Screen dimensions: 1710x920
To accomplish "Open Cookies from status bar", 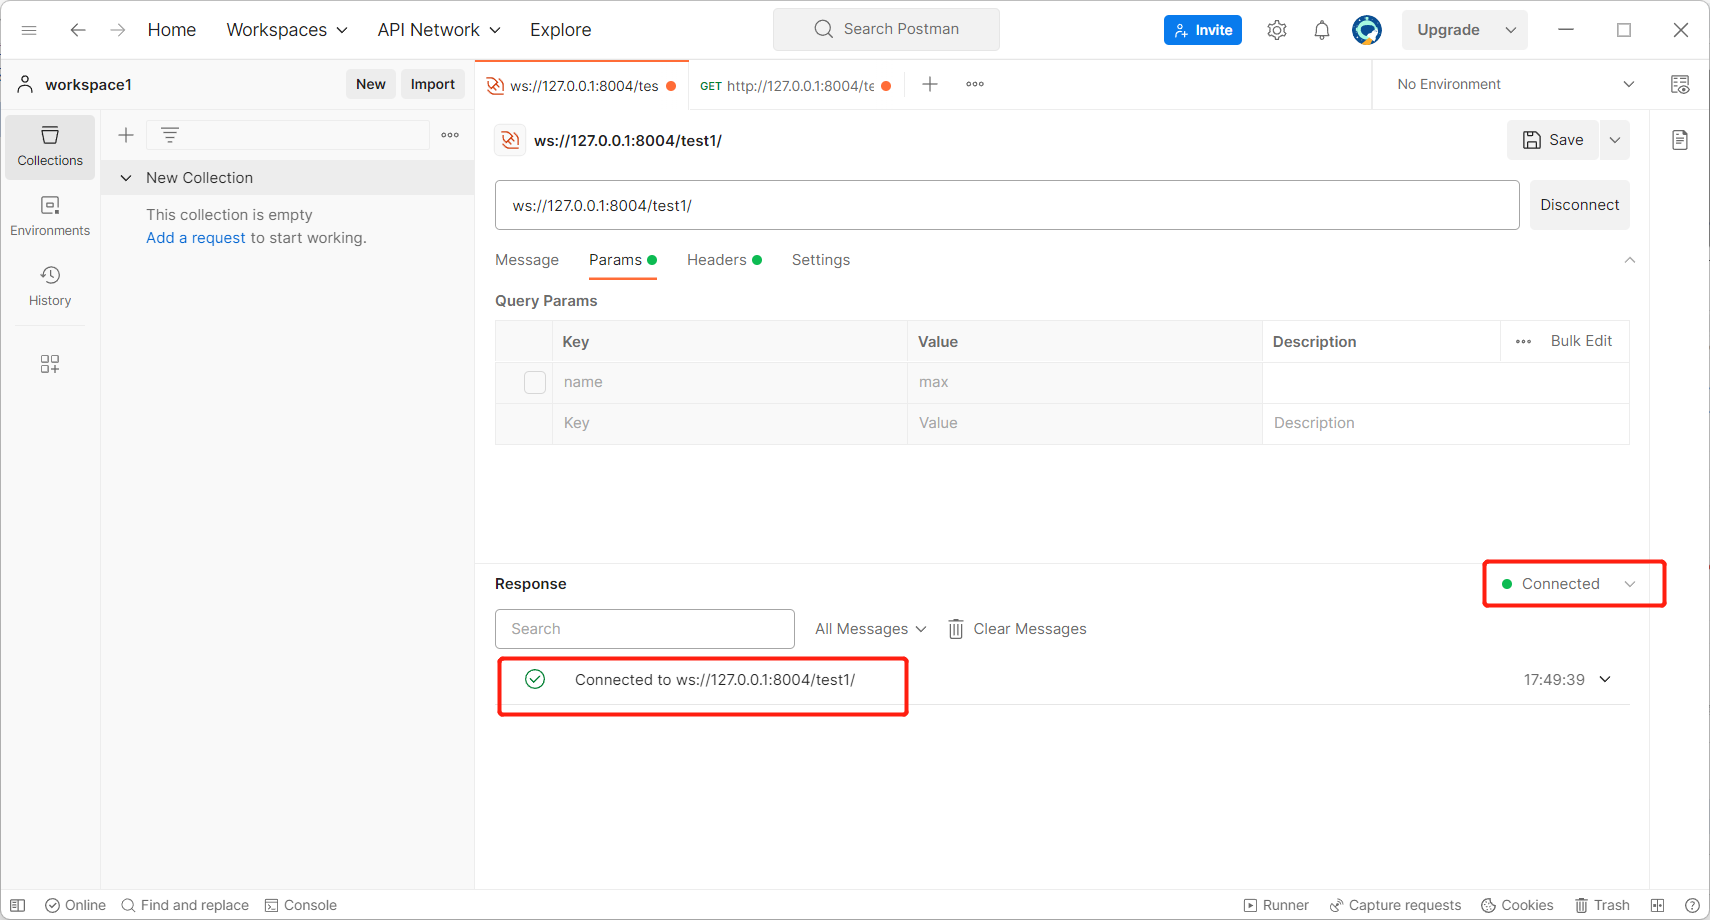I will point(1517,905).
